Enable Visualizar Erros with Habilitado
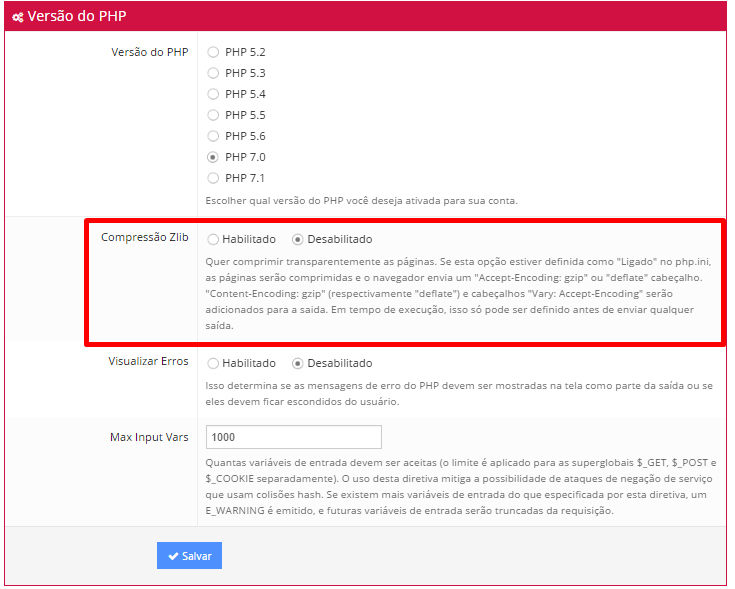735x589 pixels. (x=213, y=363)
